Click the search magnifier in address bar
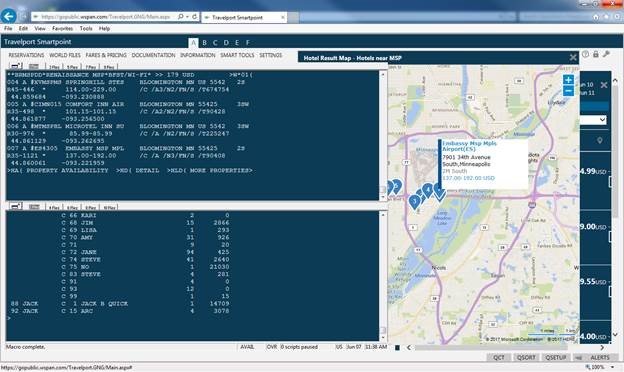This screenshot has height=372, width=624. (181, 17)
